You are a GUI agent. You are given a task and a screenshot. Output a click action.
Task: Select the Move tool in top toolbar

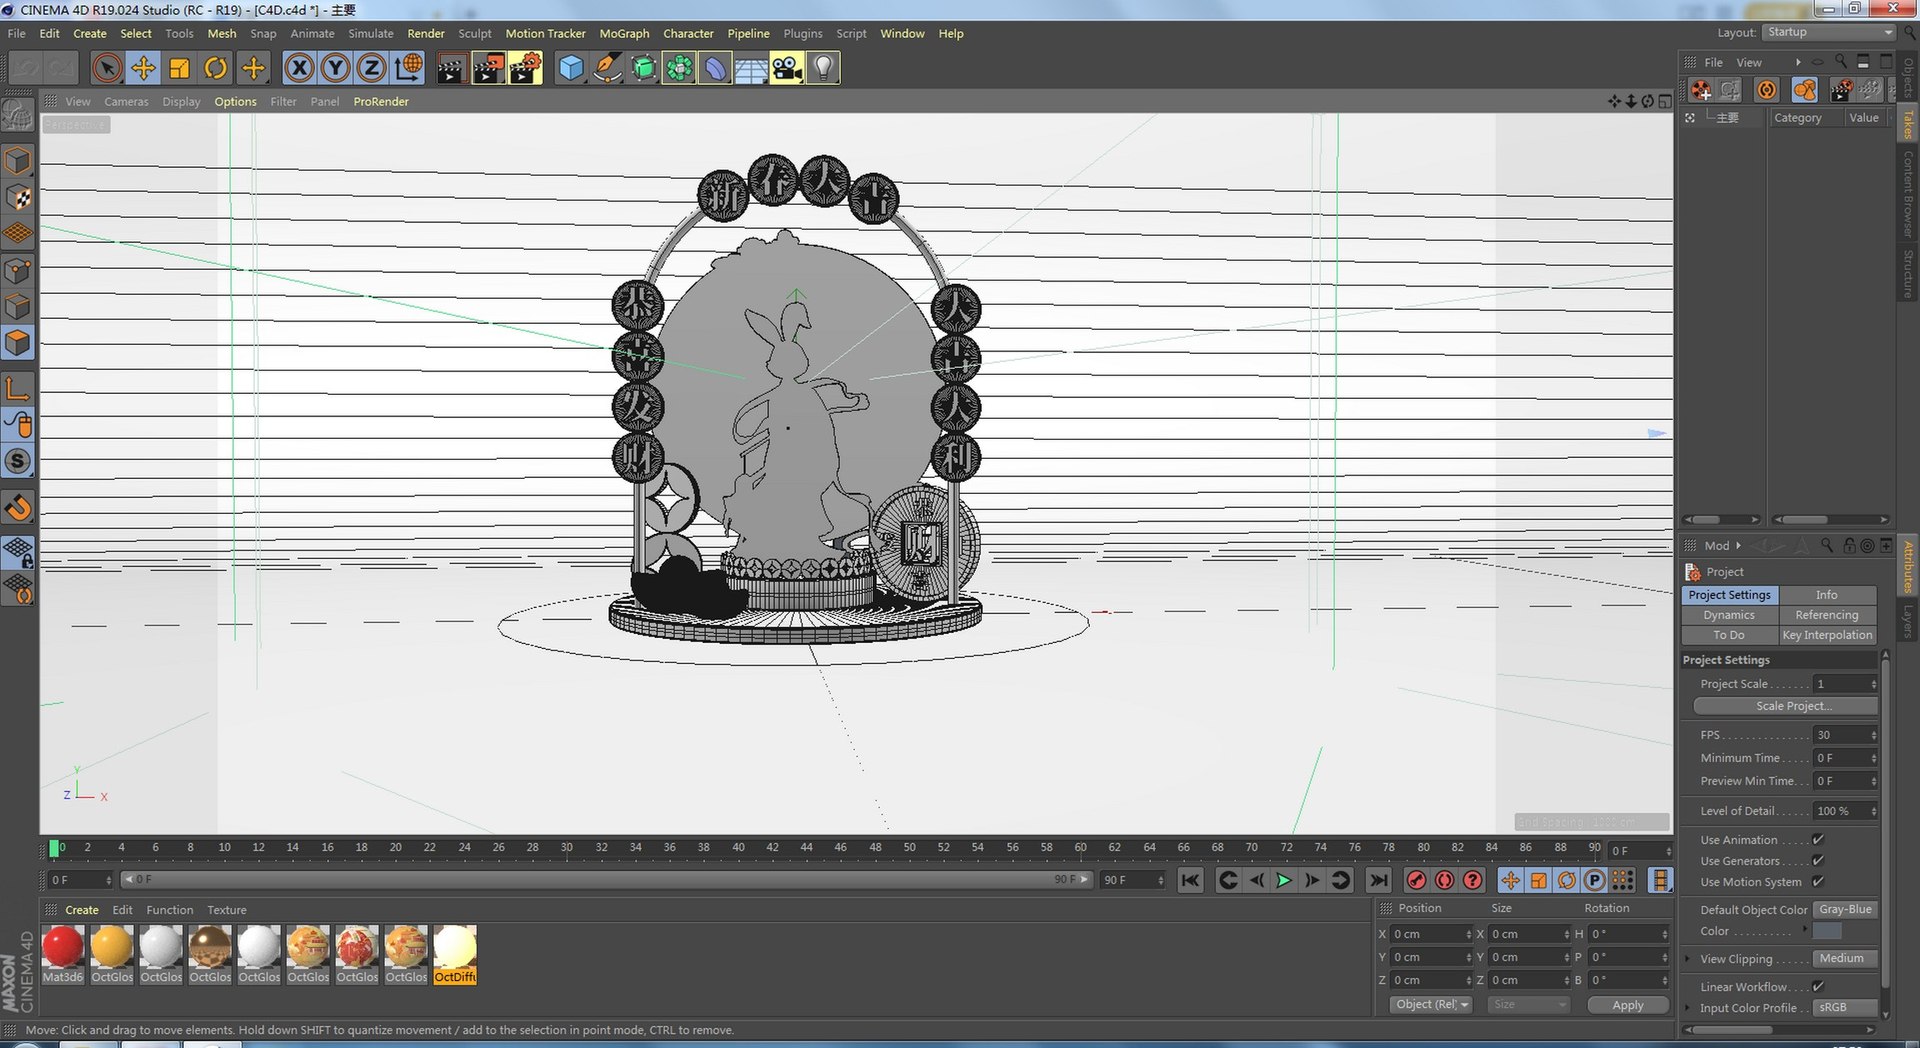coord(143,68)
